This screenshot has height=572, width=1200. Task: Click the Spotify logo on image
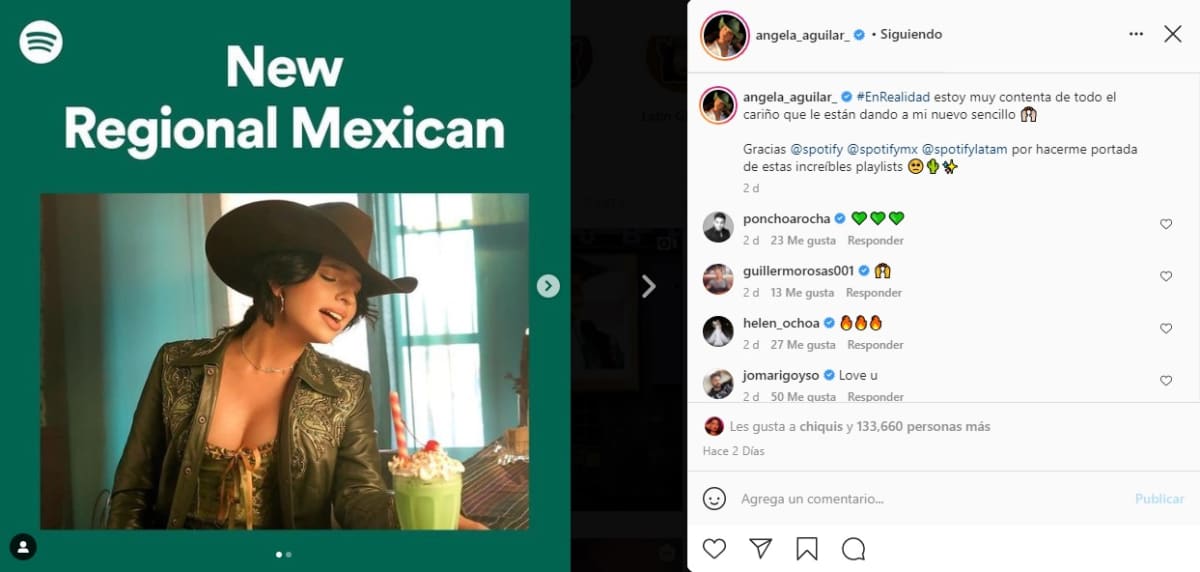pos(41,42)
